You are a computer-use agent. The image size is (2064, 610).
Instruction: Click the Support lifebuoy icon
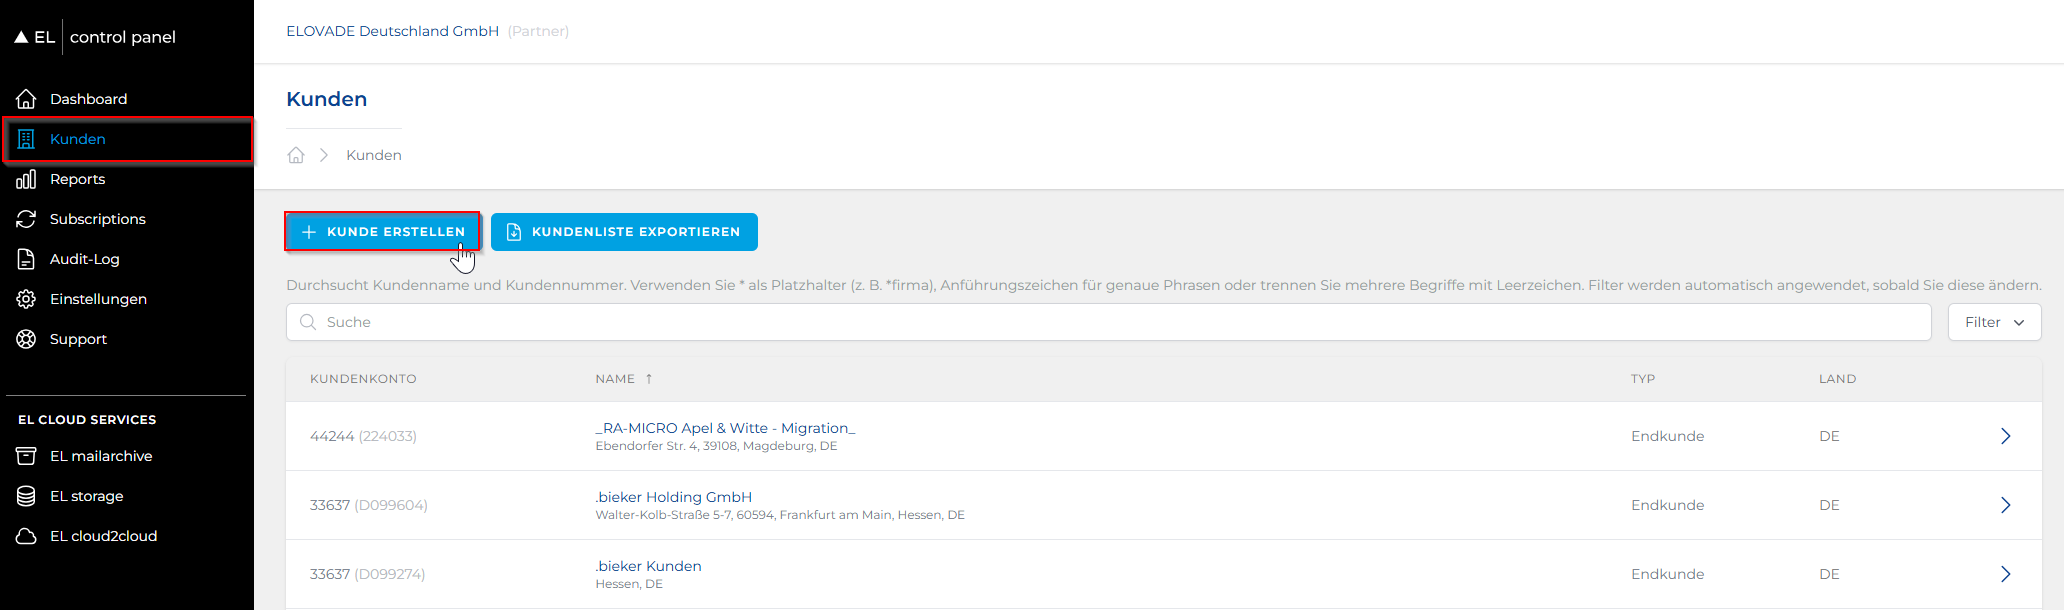tap(27, 339)
